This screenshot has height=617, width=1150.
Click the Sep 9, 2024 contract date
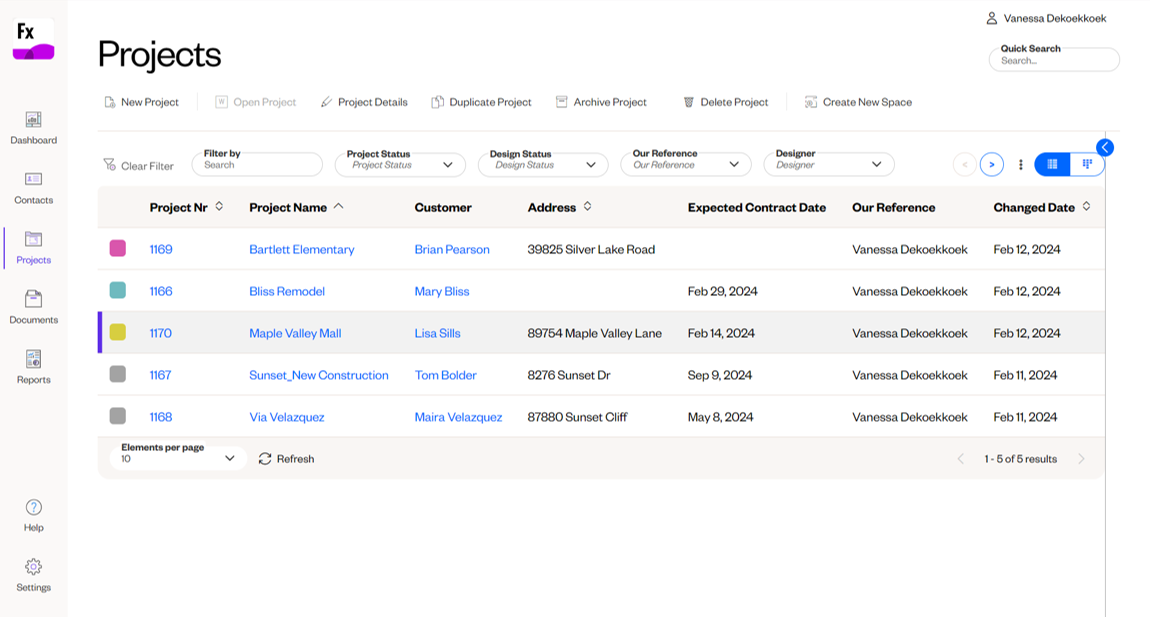click(719, 375)
